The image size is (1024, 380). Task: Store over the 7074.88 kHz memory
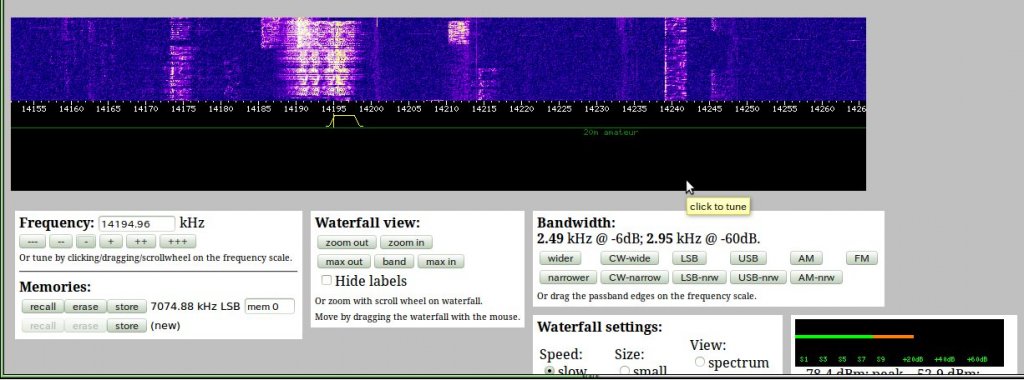127,307
